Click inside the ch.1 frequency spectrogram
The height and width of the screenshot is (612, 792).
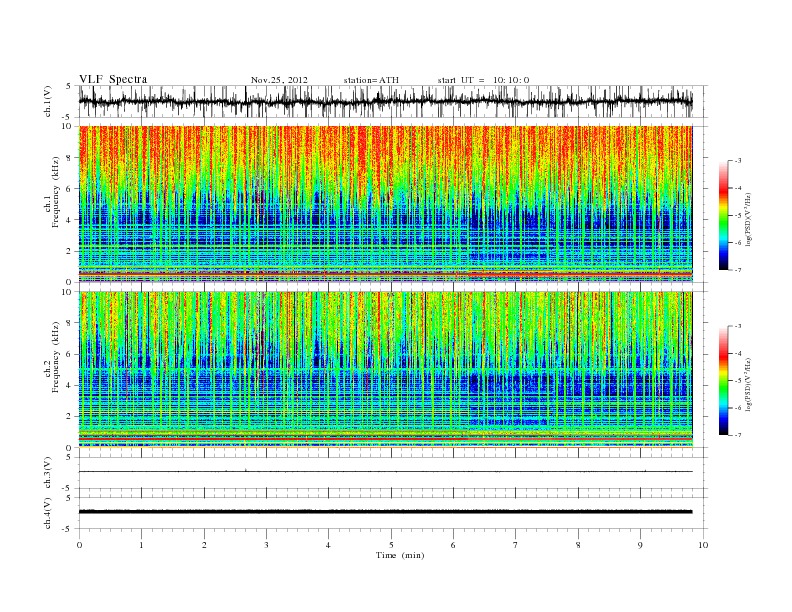386,204
